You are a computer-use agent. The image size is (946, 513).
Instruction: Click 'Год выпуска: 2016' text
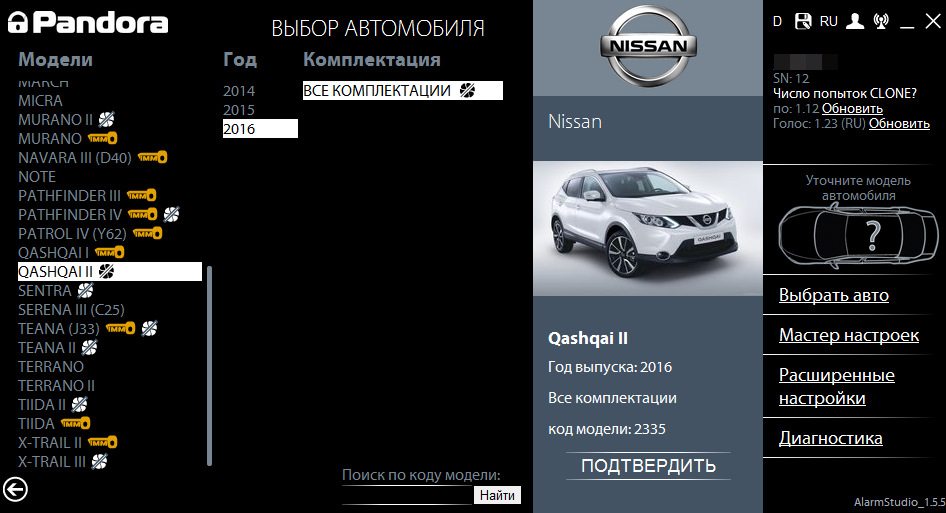point(609,367)
